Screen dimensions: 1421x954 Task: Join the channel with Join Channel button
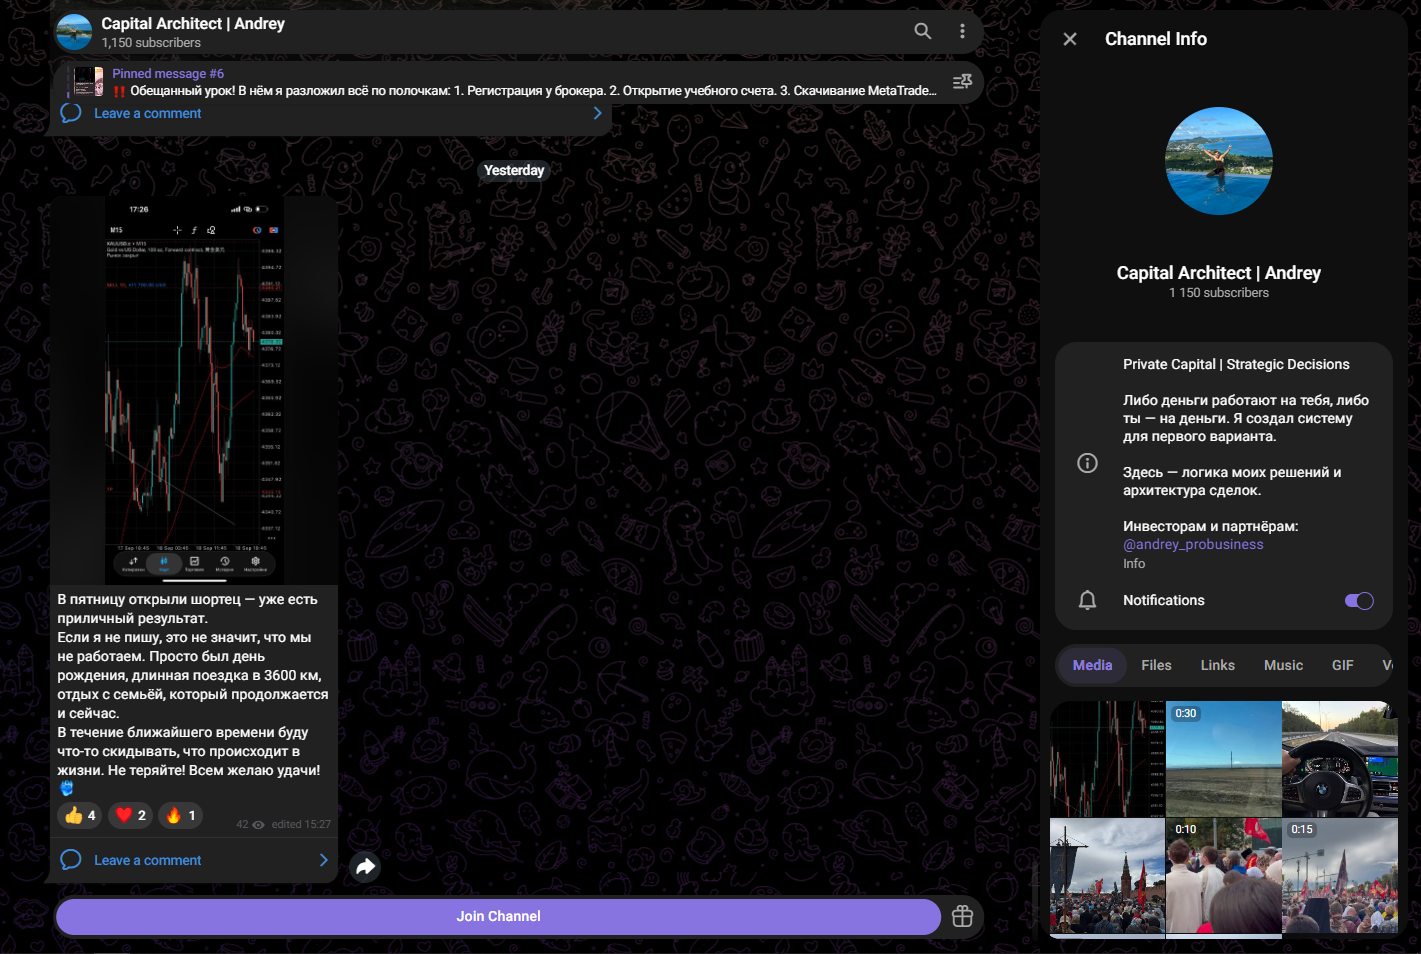pos(498,917)
